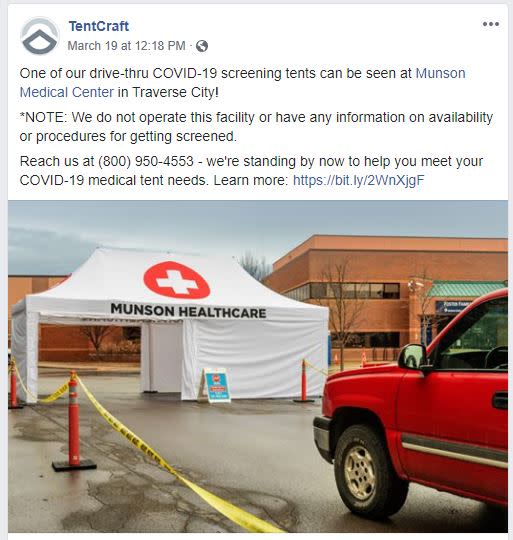Open the post options three-dot menu
This screenshot has width=513, height=540.
point(491,24)
